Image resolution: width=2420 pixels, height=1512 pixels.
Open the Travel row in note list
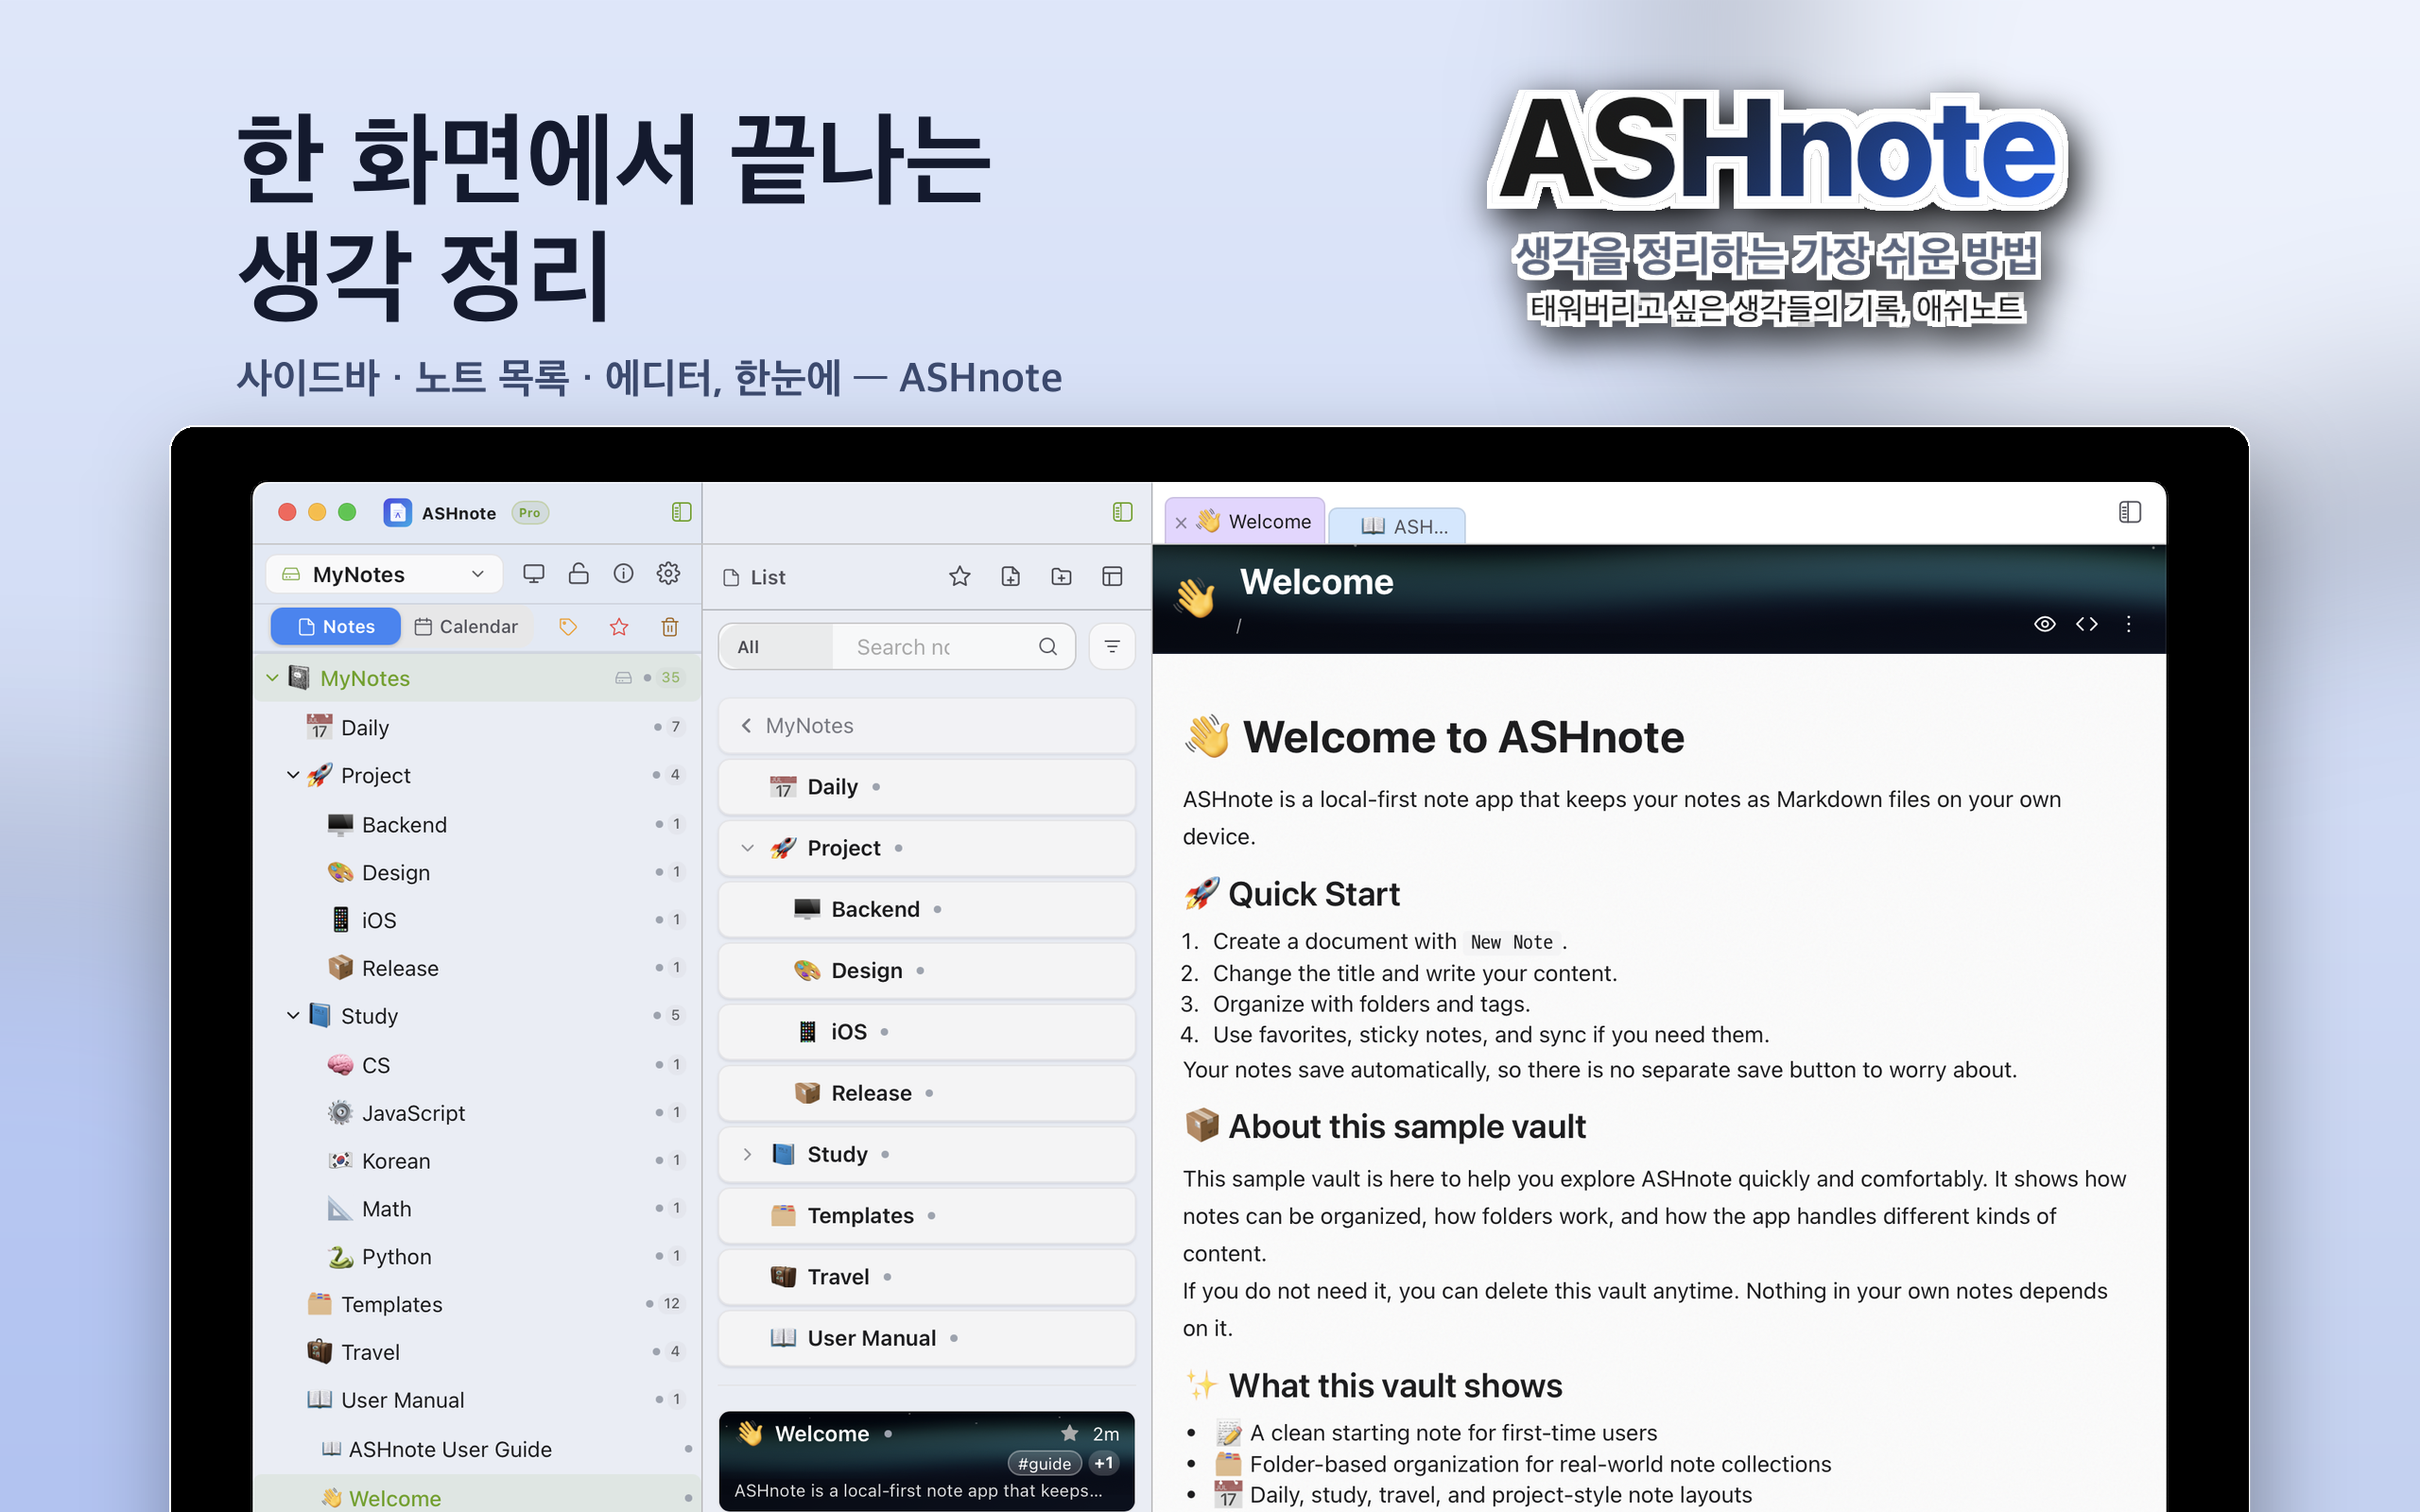(927, 1277)
